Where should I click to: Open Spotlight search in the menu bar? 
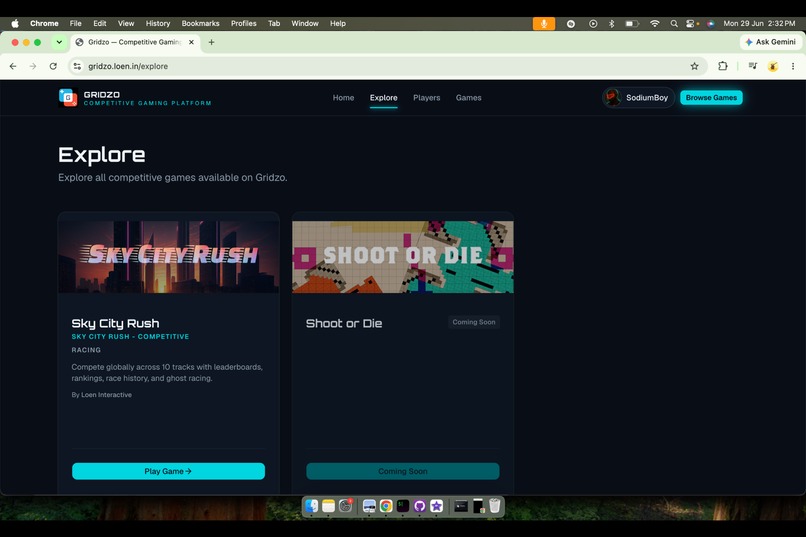pyautogui.click(x=673, y=24)
